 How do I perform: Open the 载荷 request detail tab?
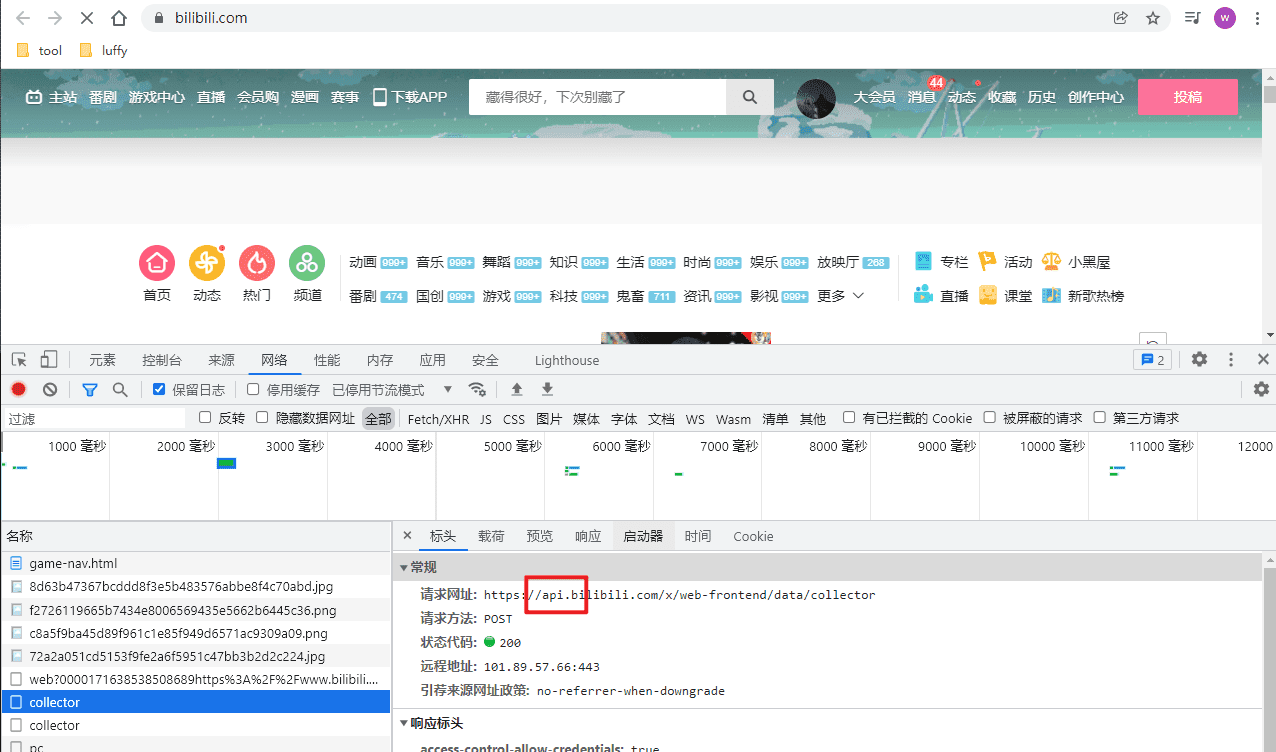click(x=491, y=536)
